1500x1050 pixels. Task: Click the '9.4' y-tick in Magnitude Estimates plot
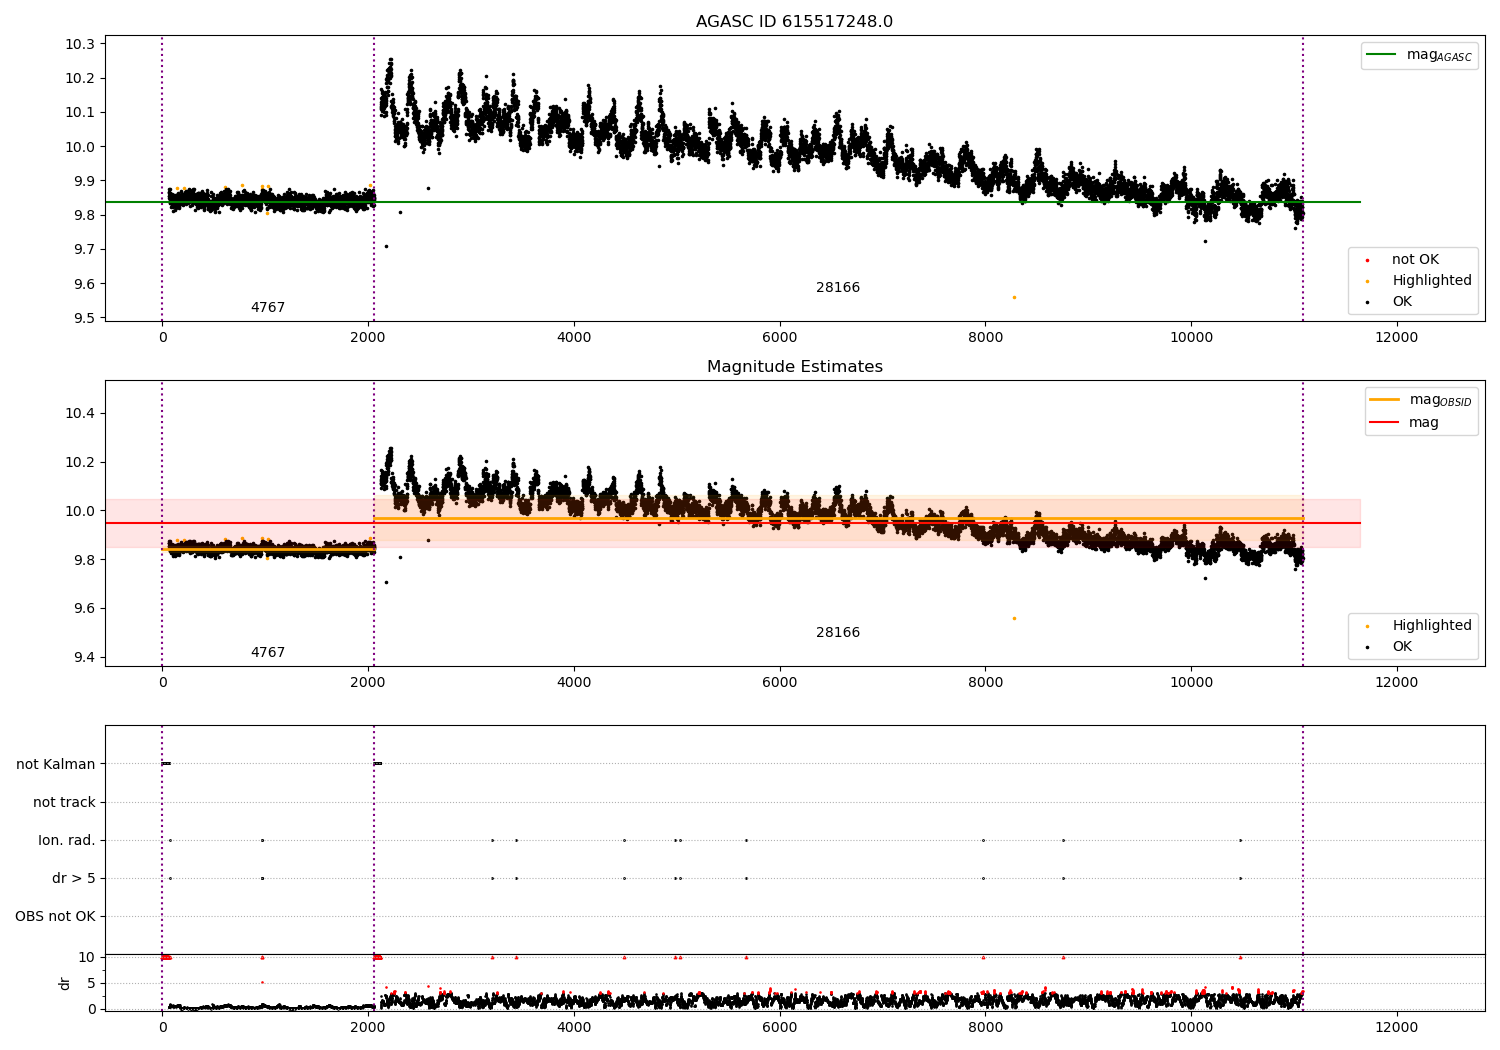84,657
